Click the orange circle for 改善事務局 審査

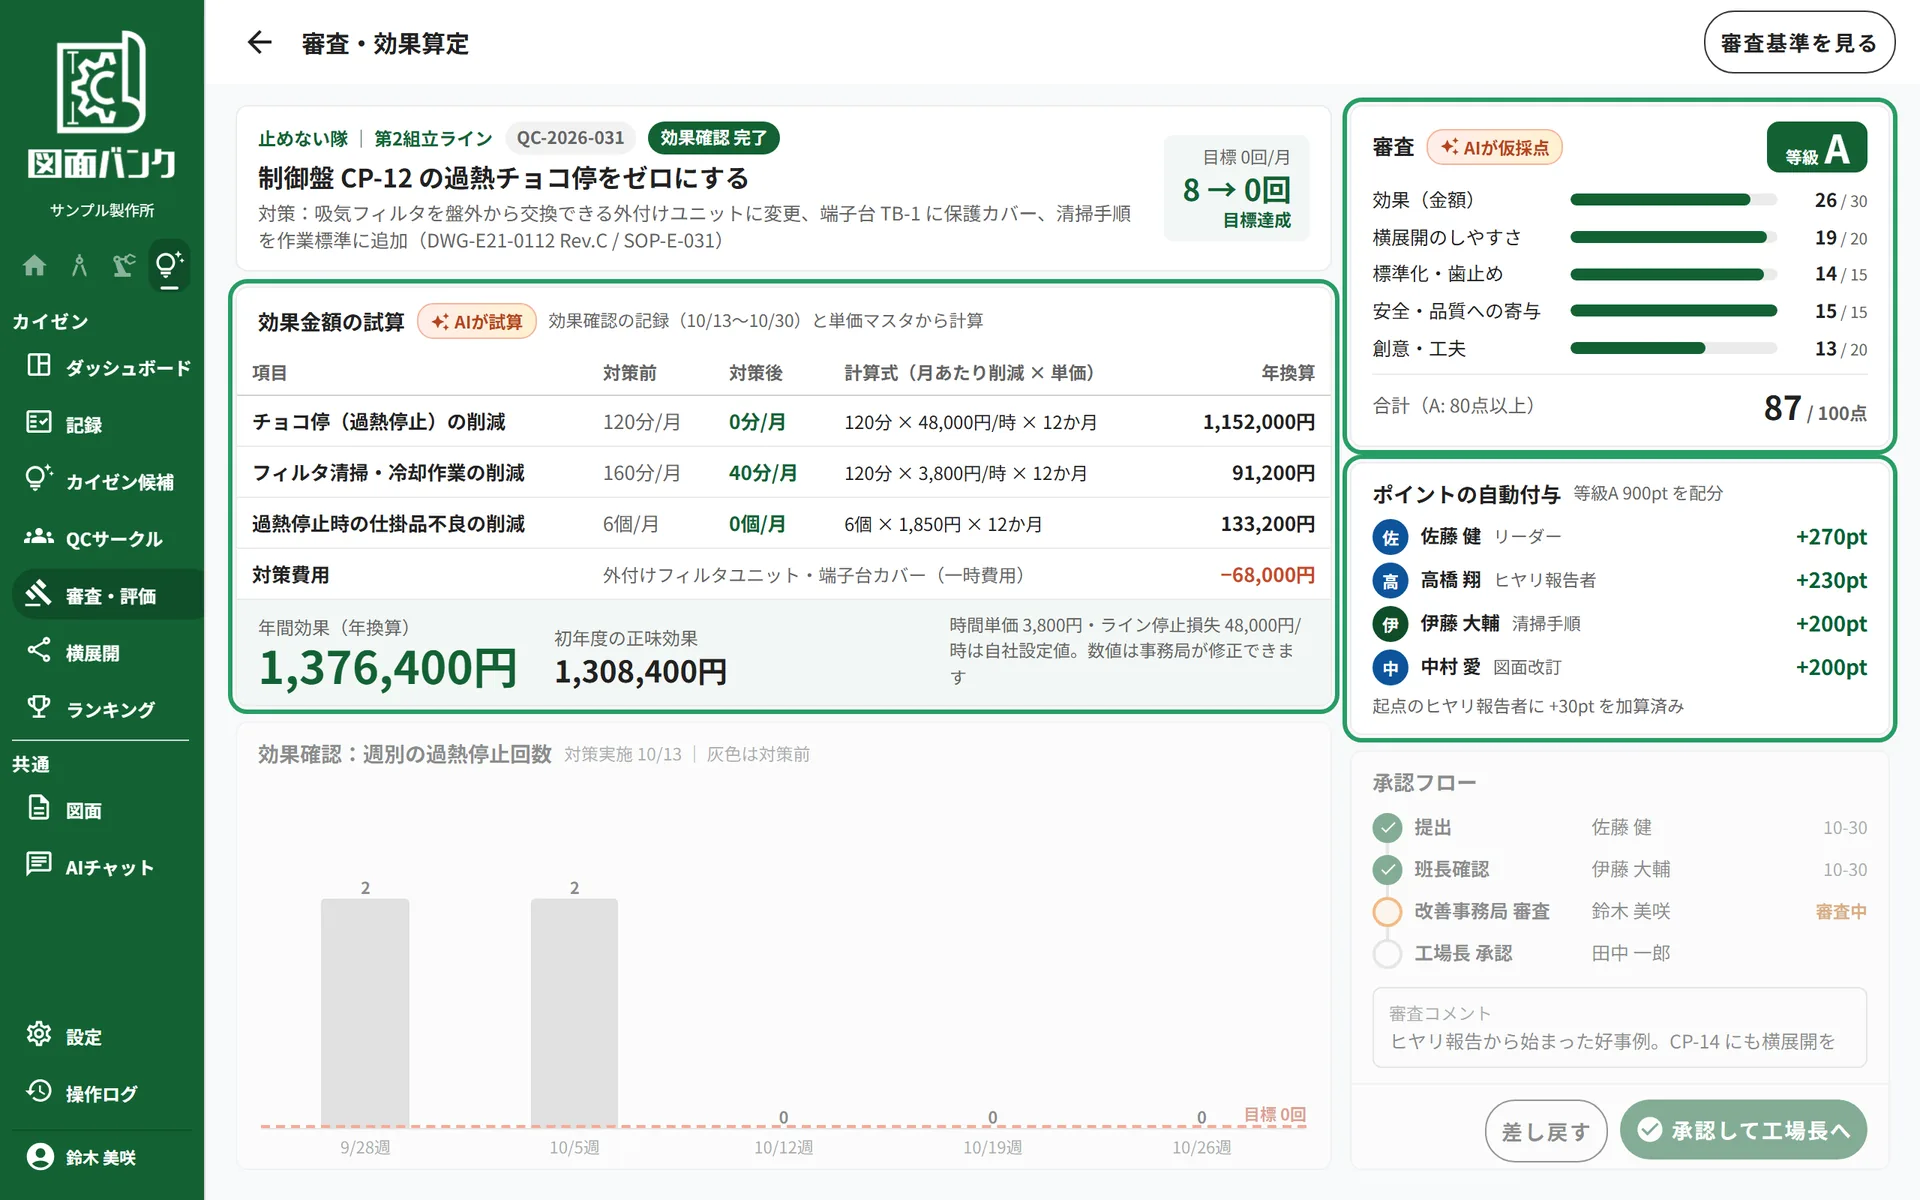point(1387,912)
